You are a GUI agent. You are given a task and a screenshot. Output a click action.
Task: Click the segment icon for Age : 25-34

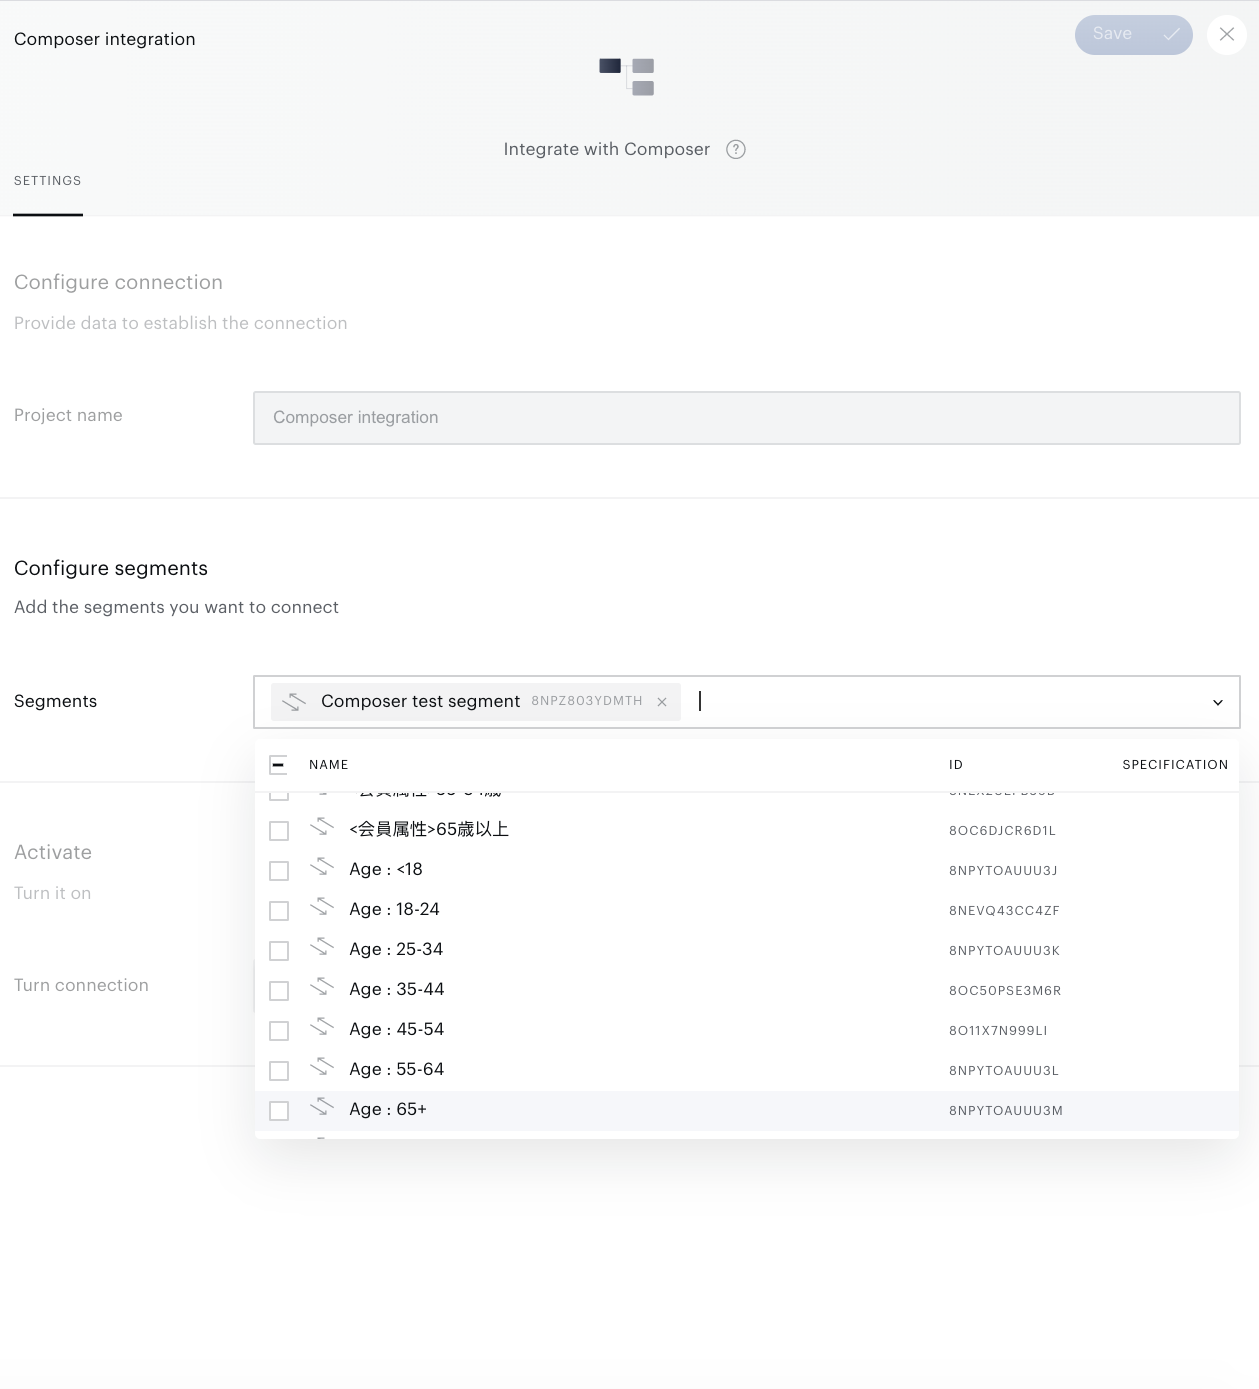[x=321, y=947]
